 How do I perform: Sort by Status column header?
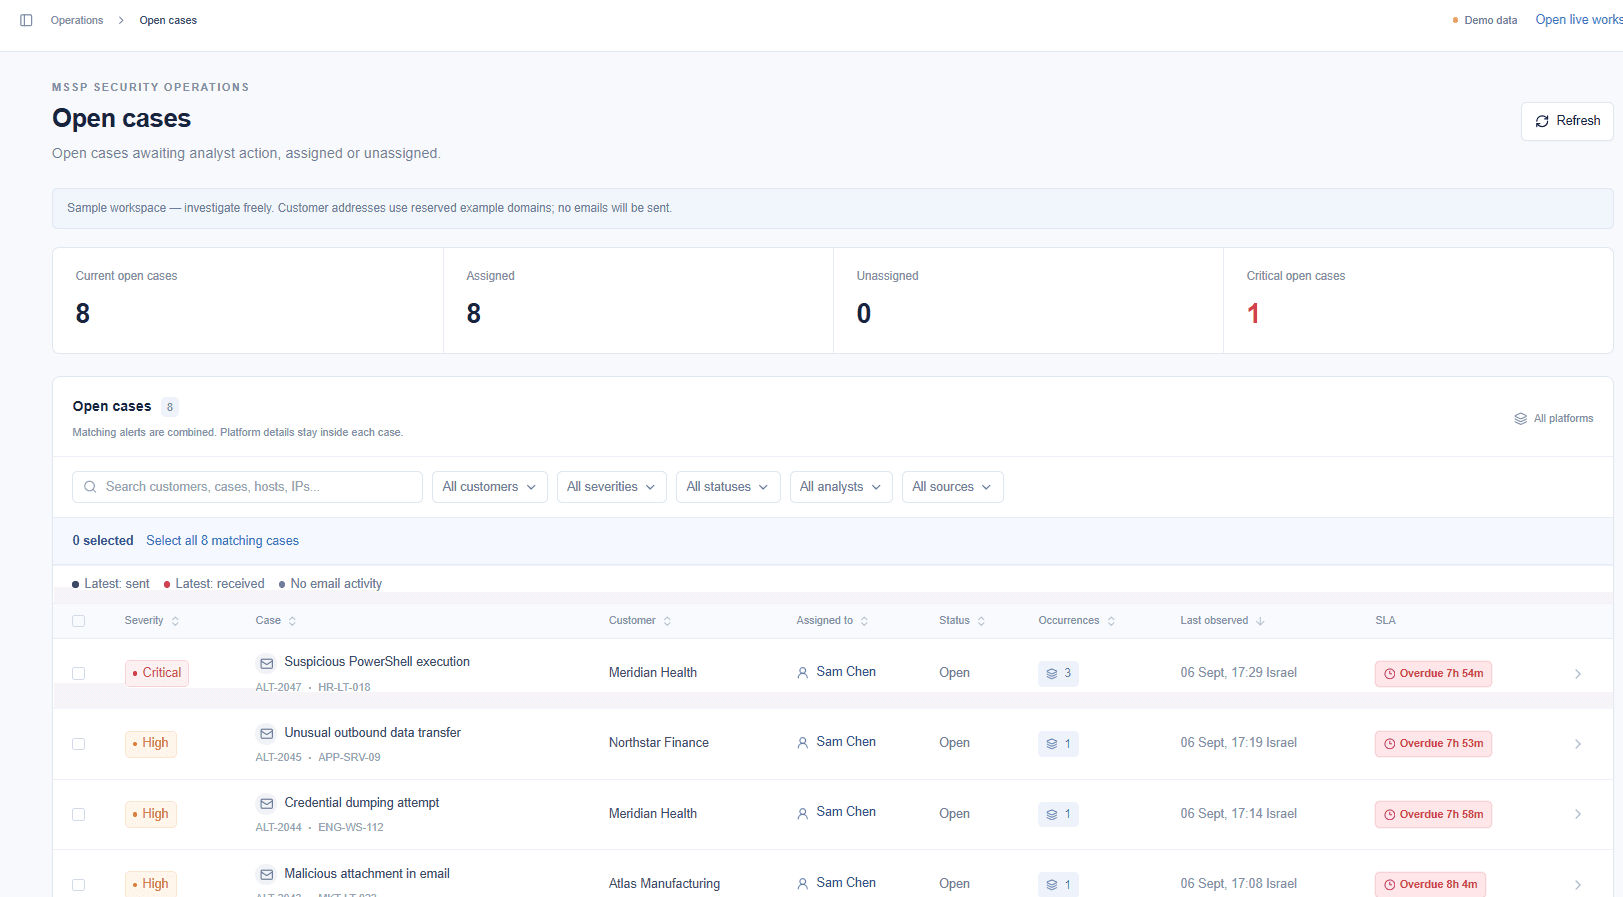coord(962,621)
